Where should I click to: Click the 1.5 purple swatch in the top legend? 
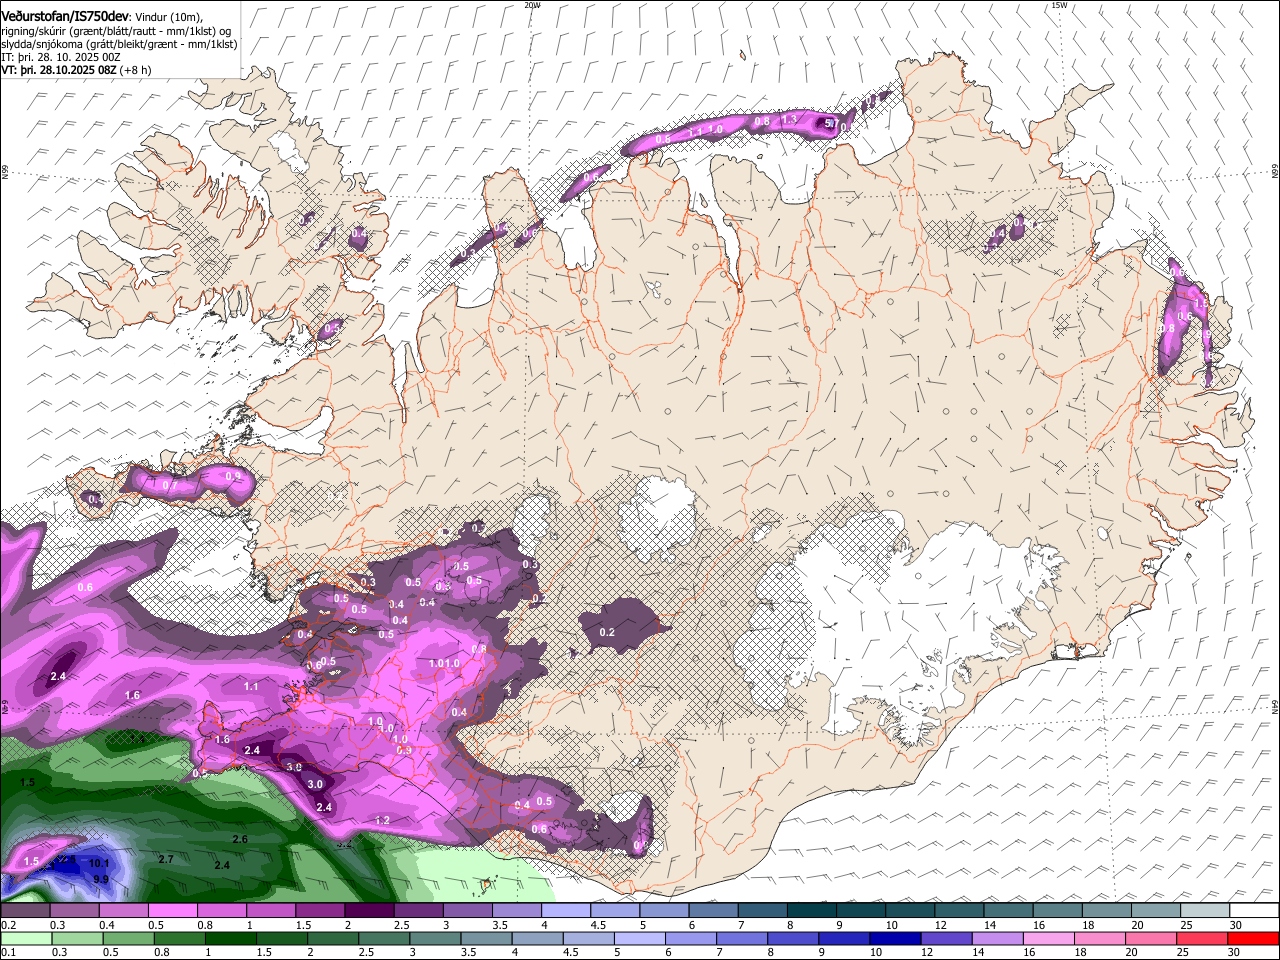(319, 911)
